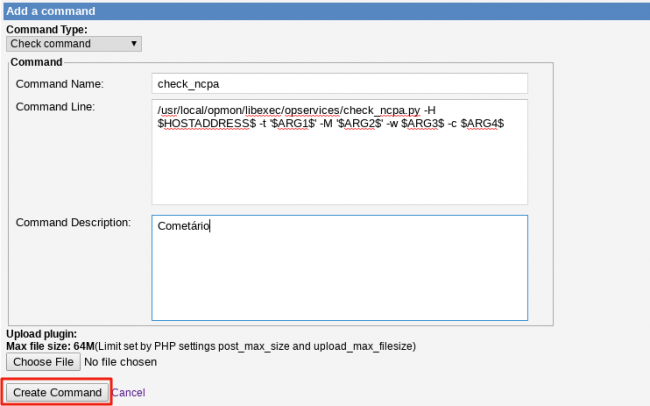Submit with the Create Command button
Screen dimensions: 650x406
point(57,392)
